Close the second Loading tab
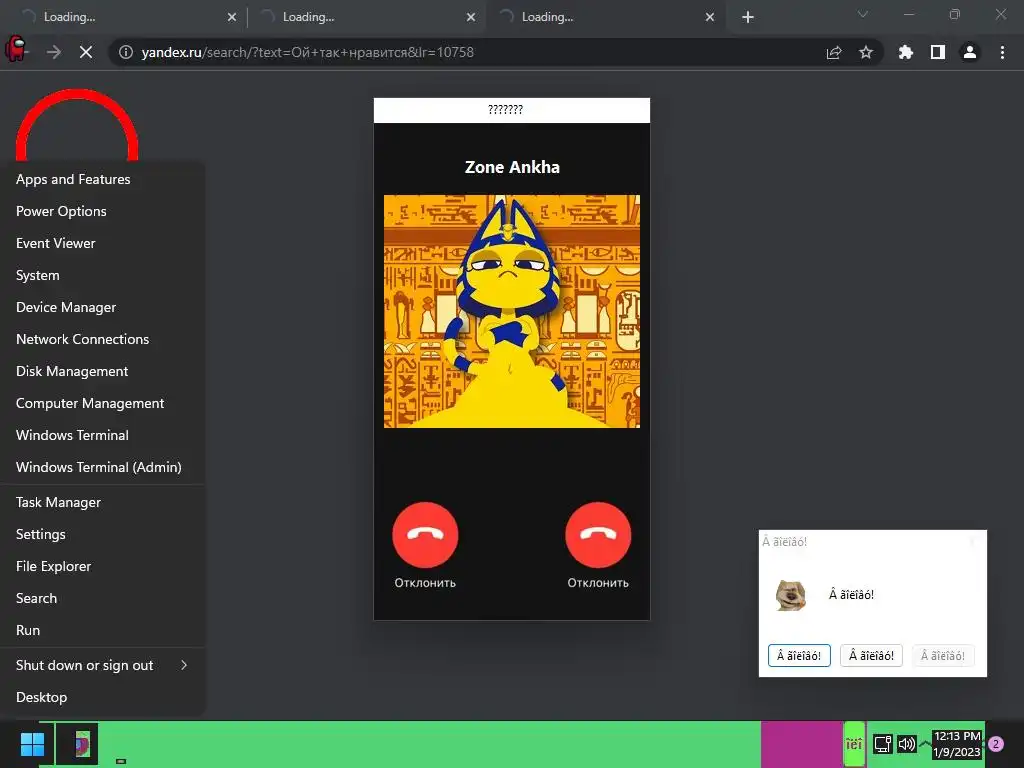This screenshot has width=1024, height=768. tap(471, 17)
